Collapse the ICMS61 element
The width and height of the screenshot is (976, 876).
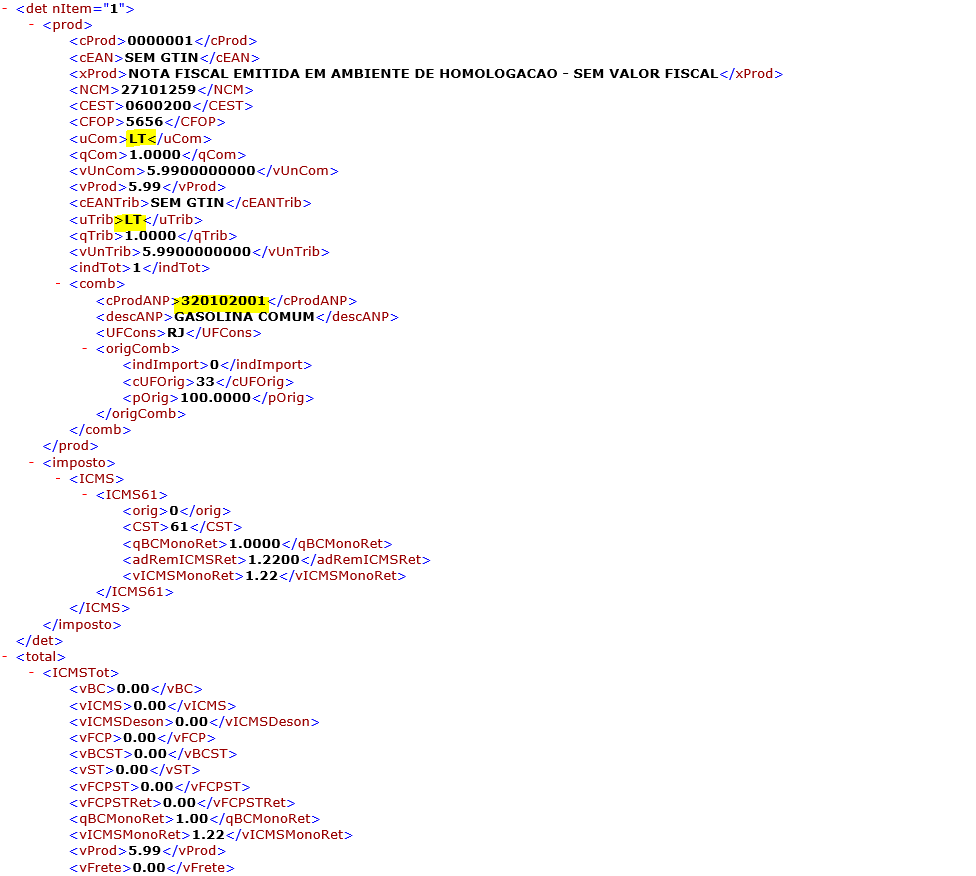[85, 495]
